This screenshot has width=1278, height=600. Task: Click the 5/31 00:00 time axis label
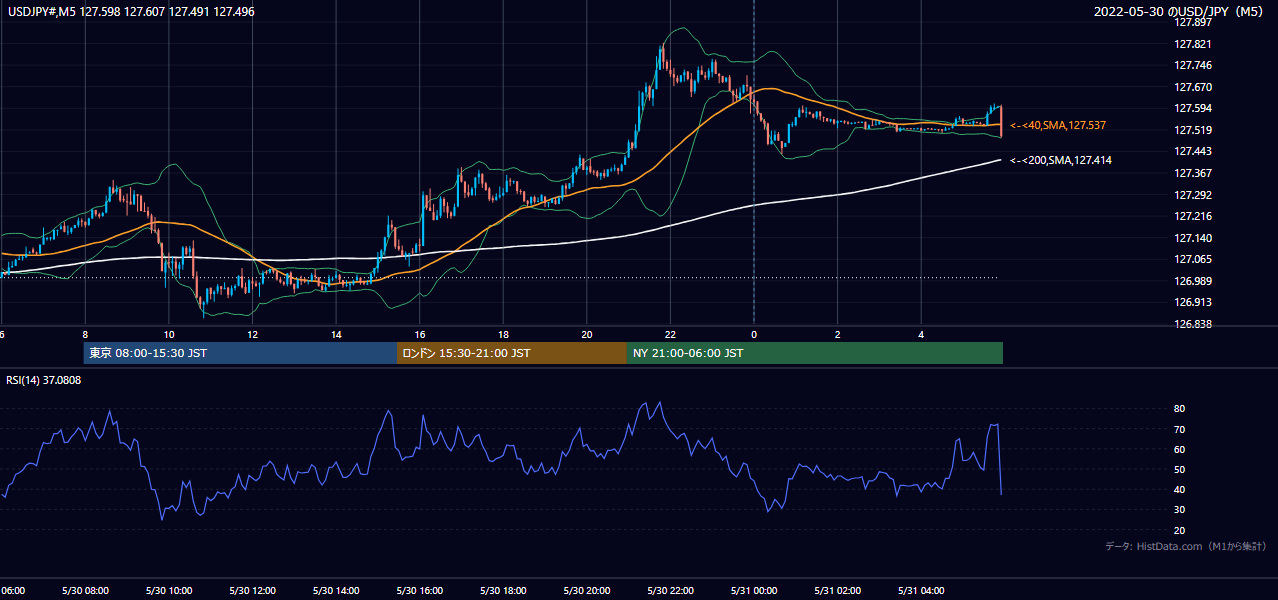tap(753, 591)
